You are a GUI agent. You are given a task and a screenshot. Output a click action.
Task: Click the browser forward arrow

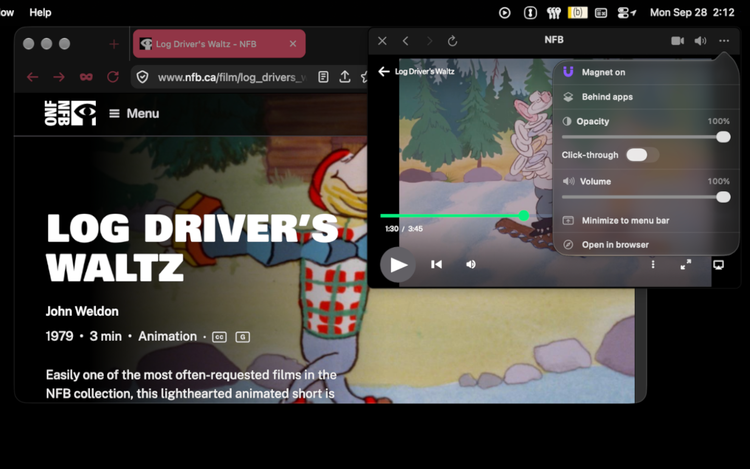59,77
